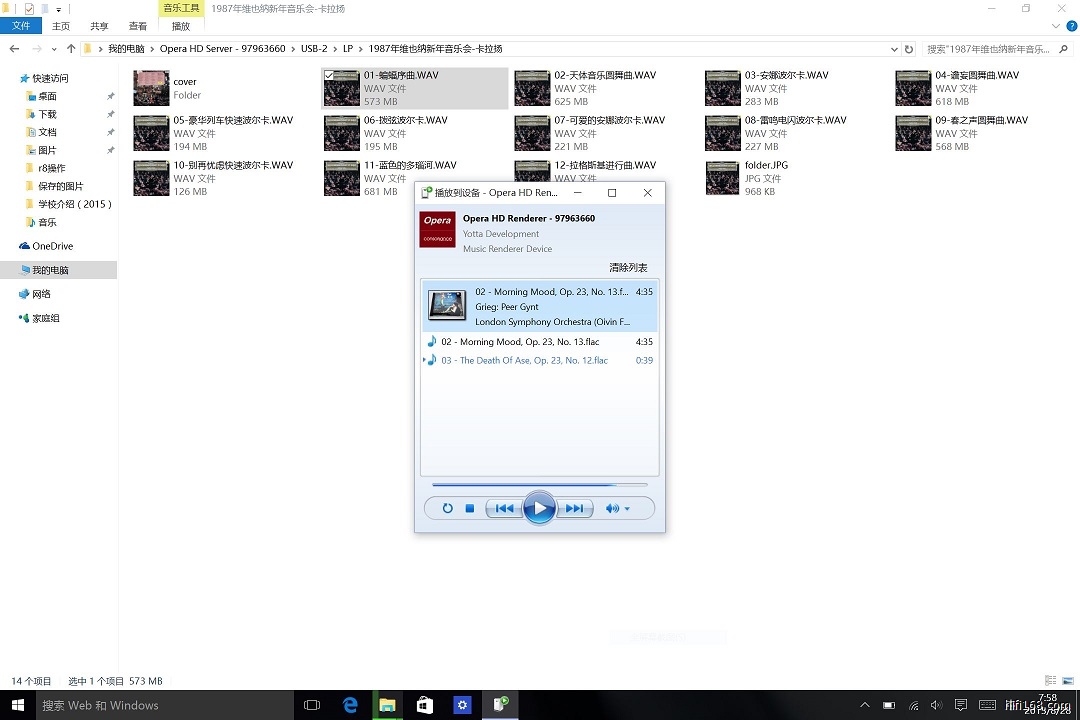The width and height of the screenshot is (1080, 720).
Task: Click the playback progress bar
Action: coord(539,485)
